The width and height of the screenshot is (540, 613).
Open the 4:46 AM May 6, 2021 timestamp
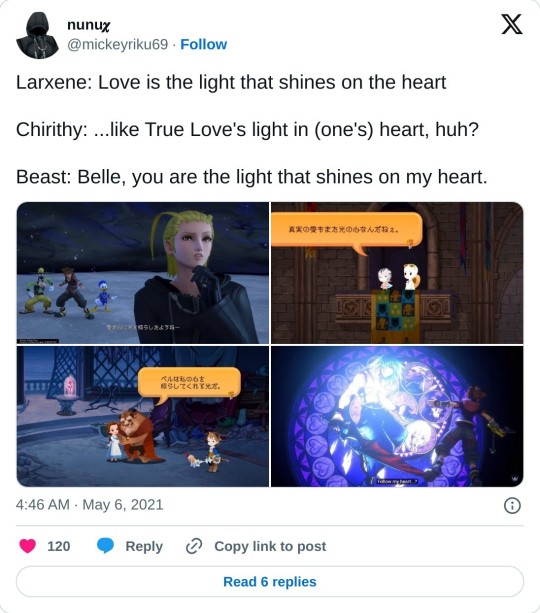click(x=90, y=505)
